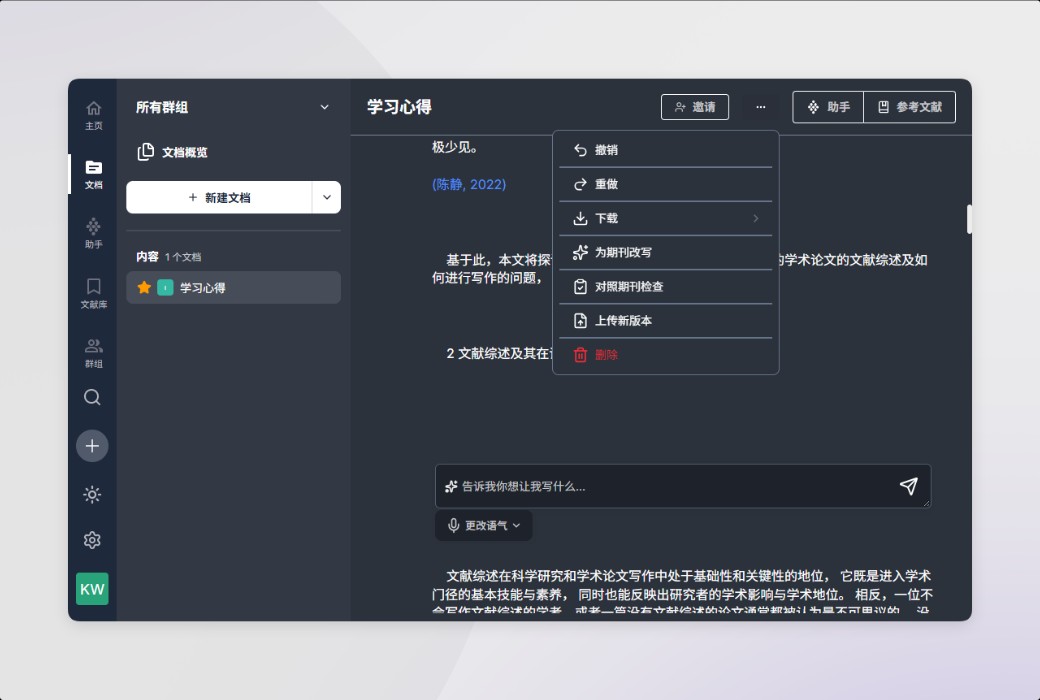Open 文档概览 document overview
The height and width of the screenshot is (700, 1040).
point(172,153)
